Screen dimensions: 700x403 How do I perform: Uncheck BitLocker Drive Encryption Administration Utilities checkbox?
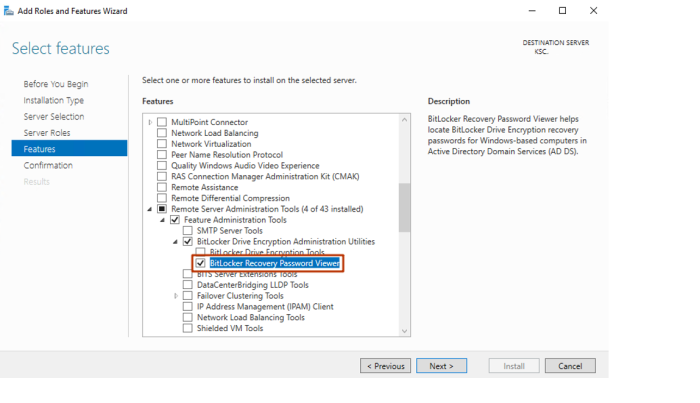tap(188, 241)
